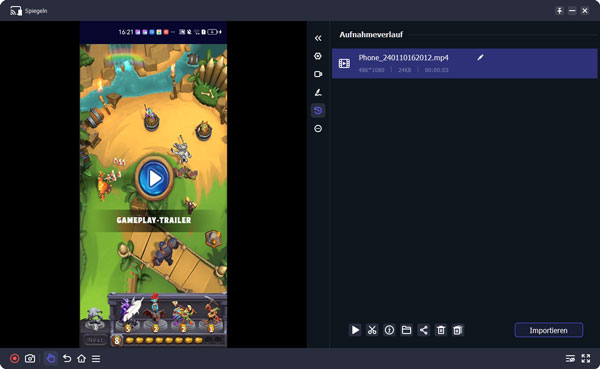Show file info for the recording
This screenshot has width=600, height=369.
tap(389, 330)
